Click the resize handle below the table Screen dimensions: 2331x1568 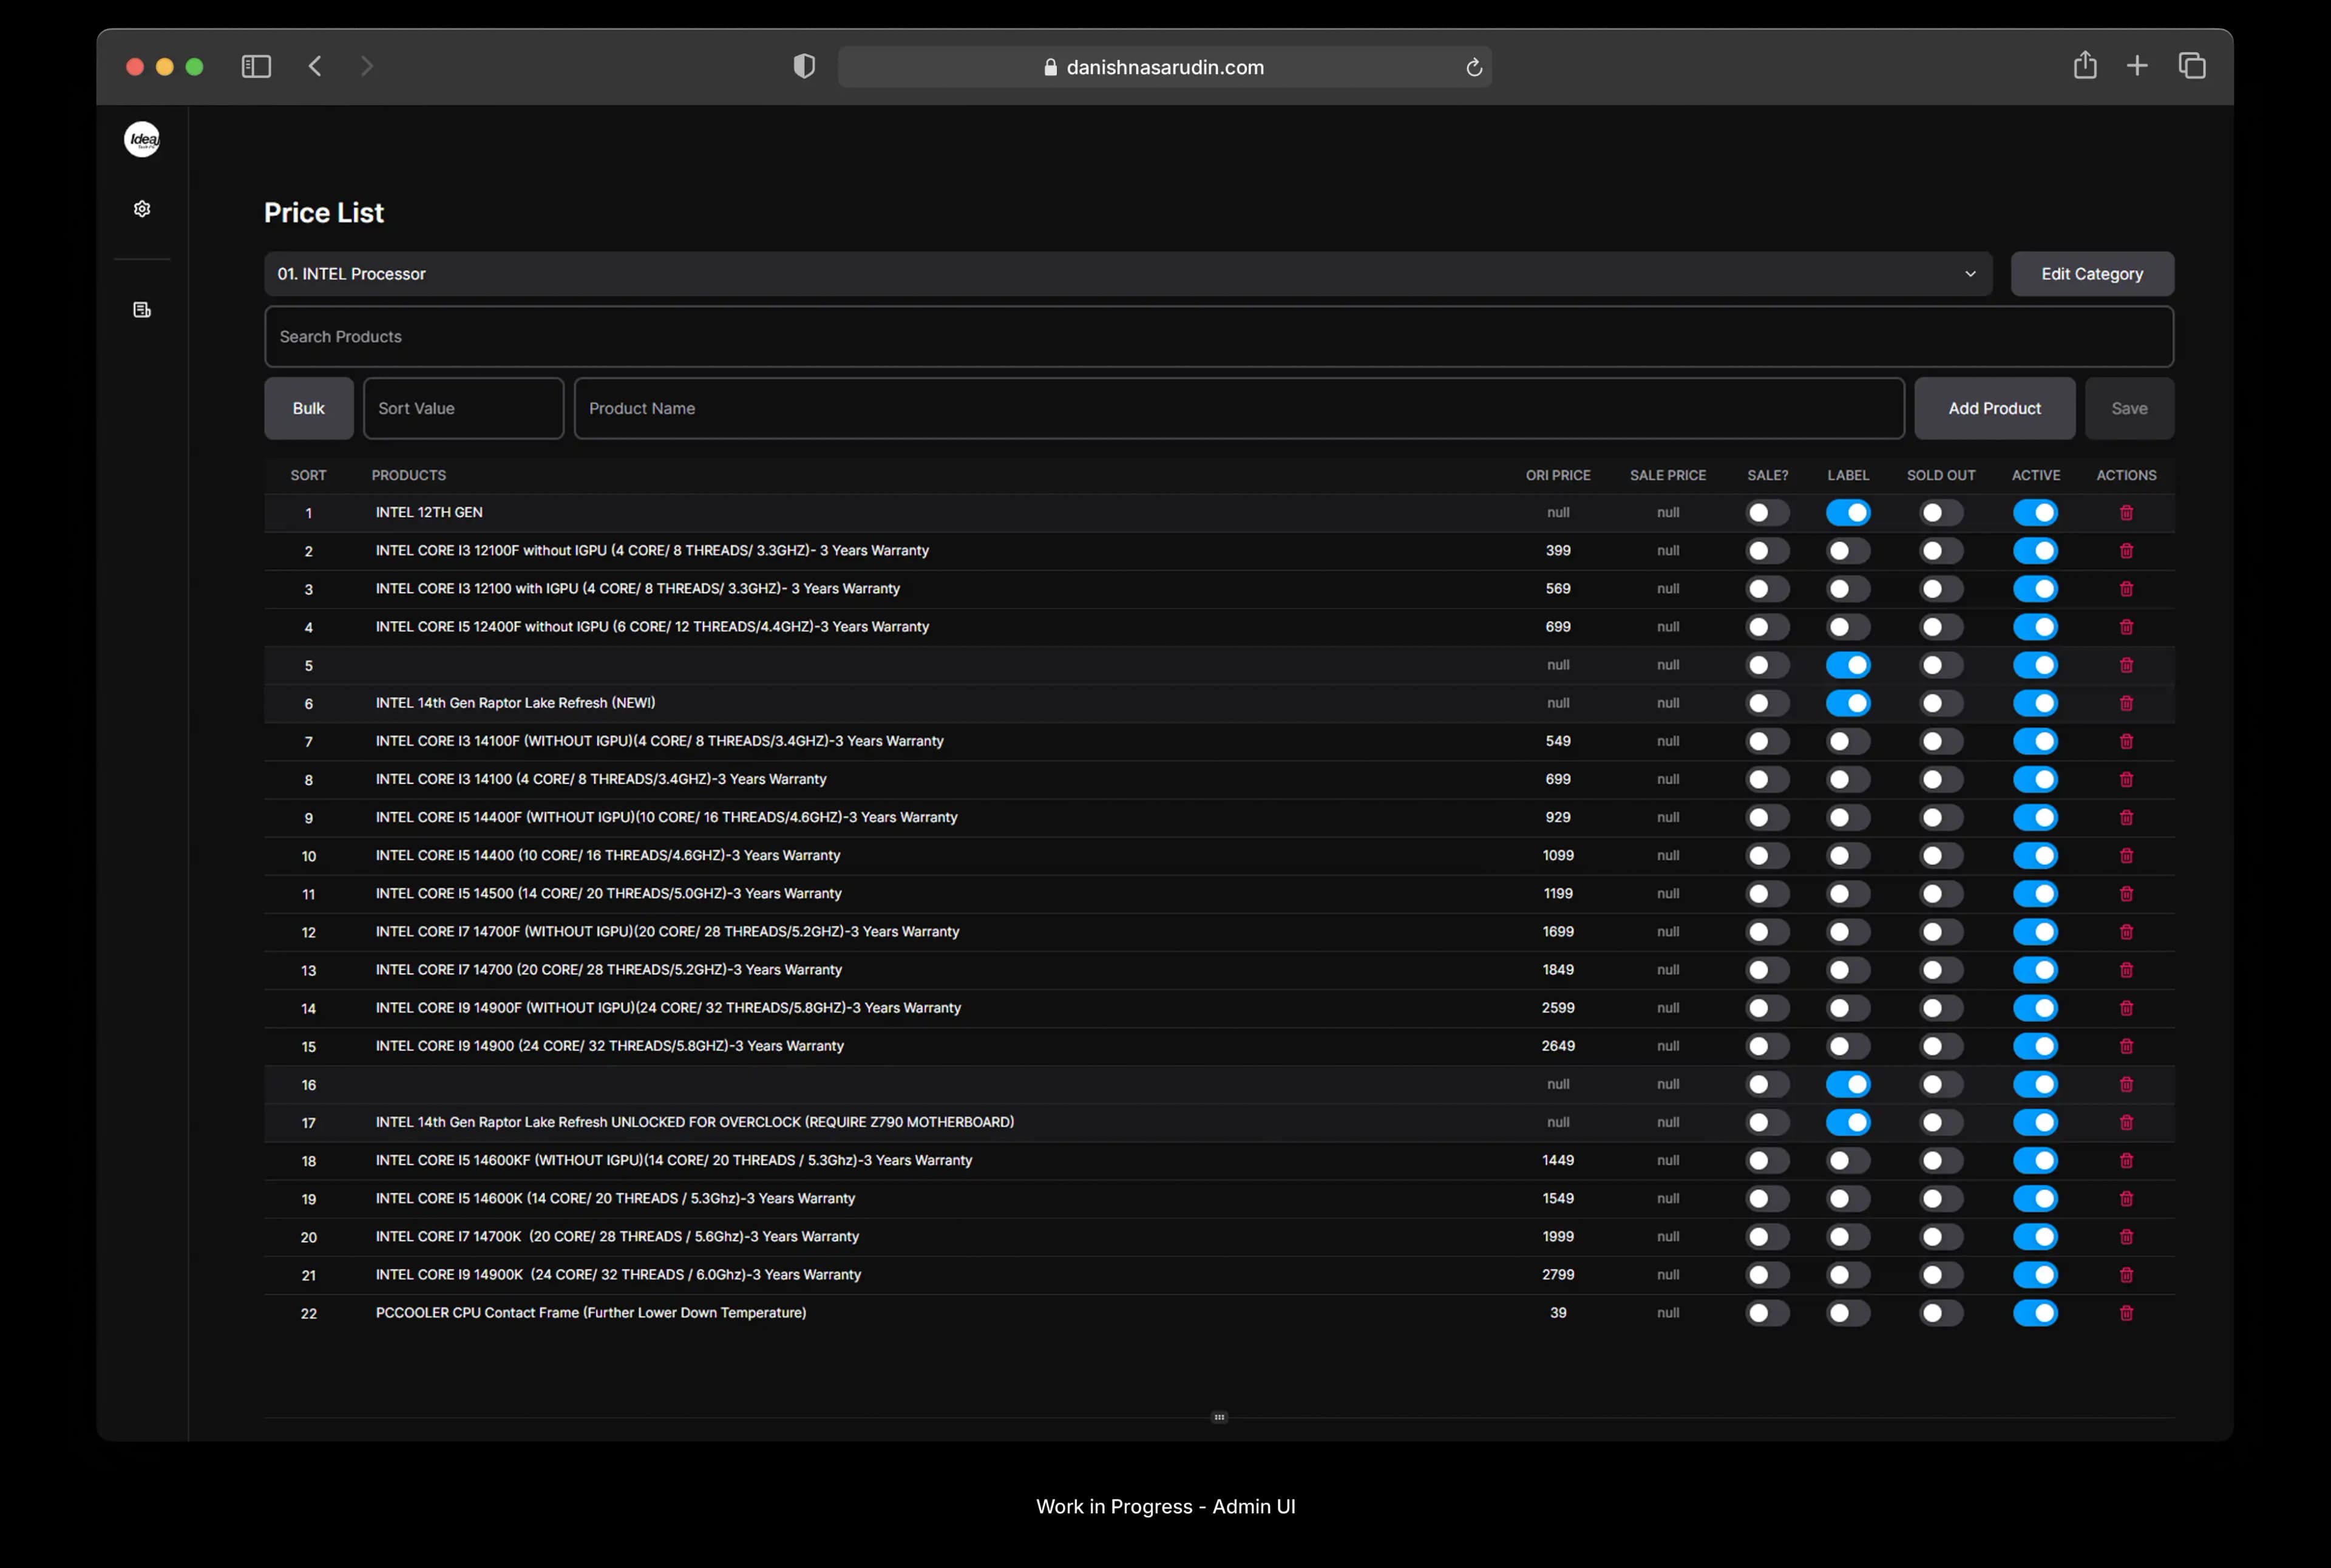1219,1417
